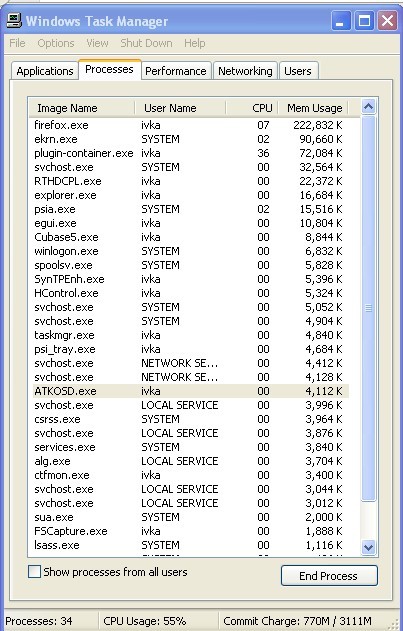Open the Help menu
The height and width of the screenshot is (631, 403).
tap(195, 43)
